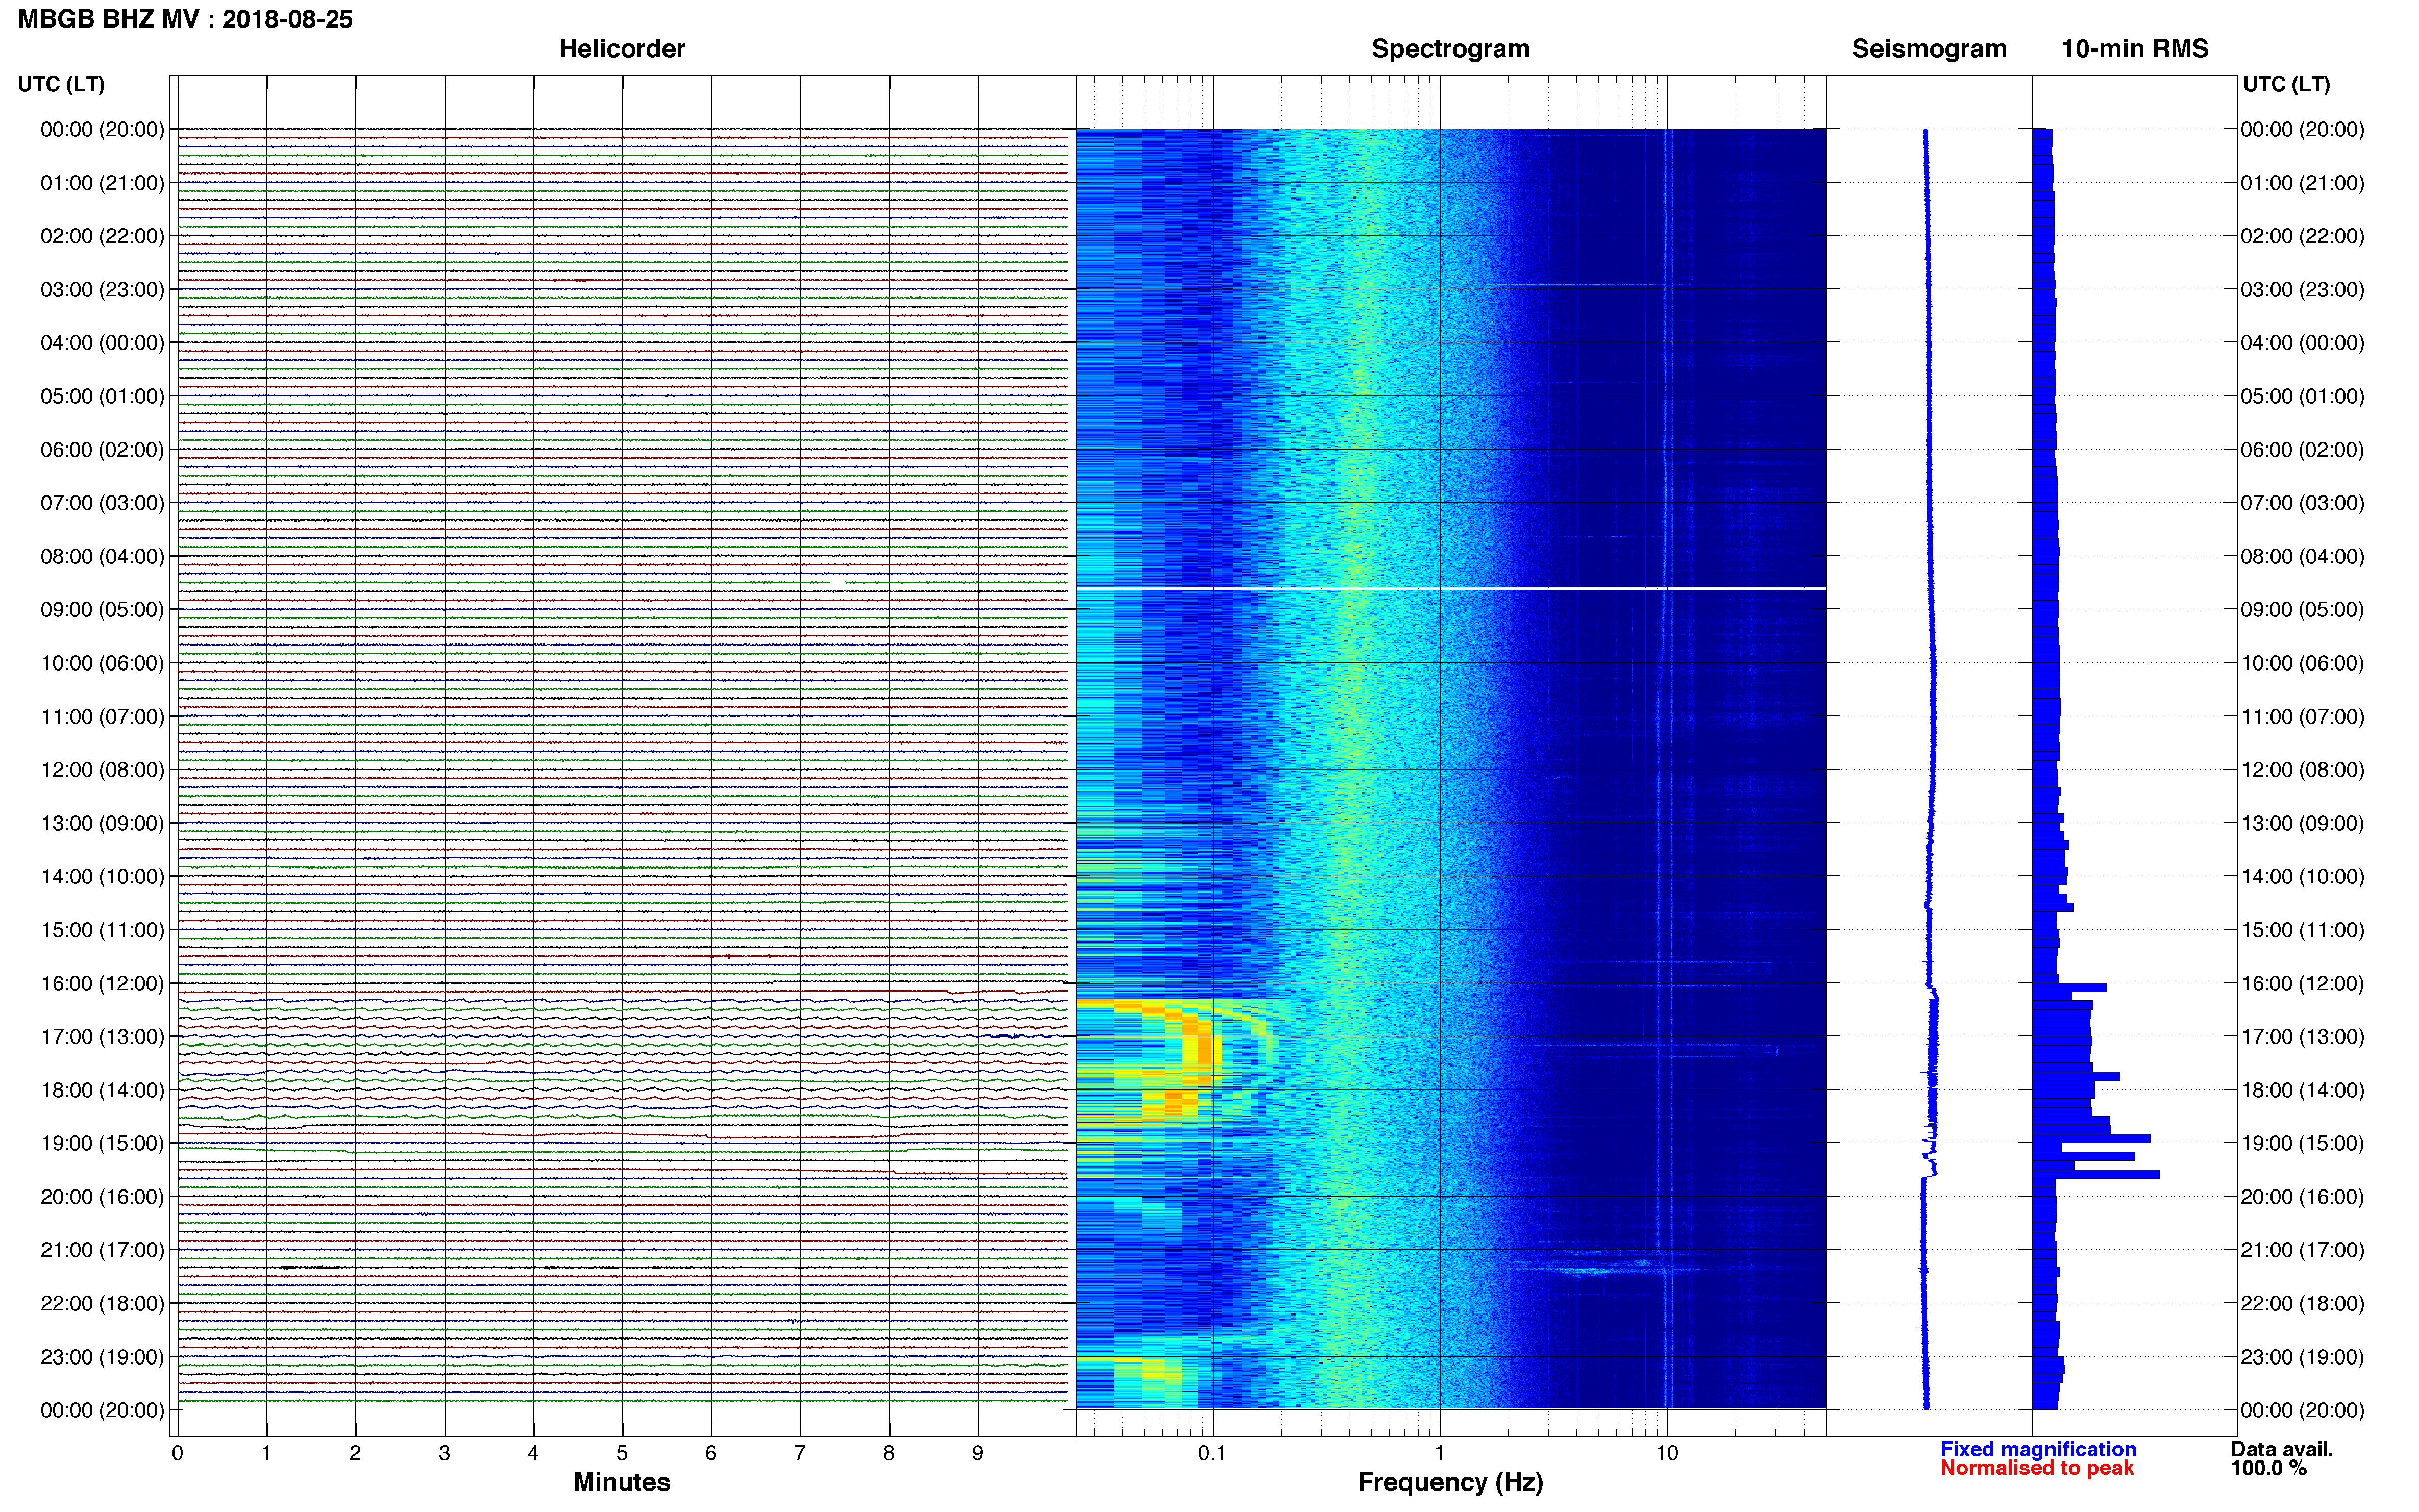Select left axis label '07:00 (03:00)'

(102, 503)
